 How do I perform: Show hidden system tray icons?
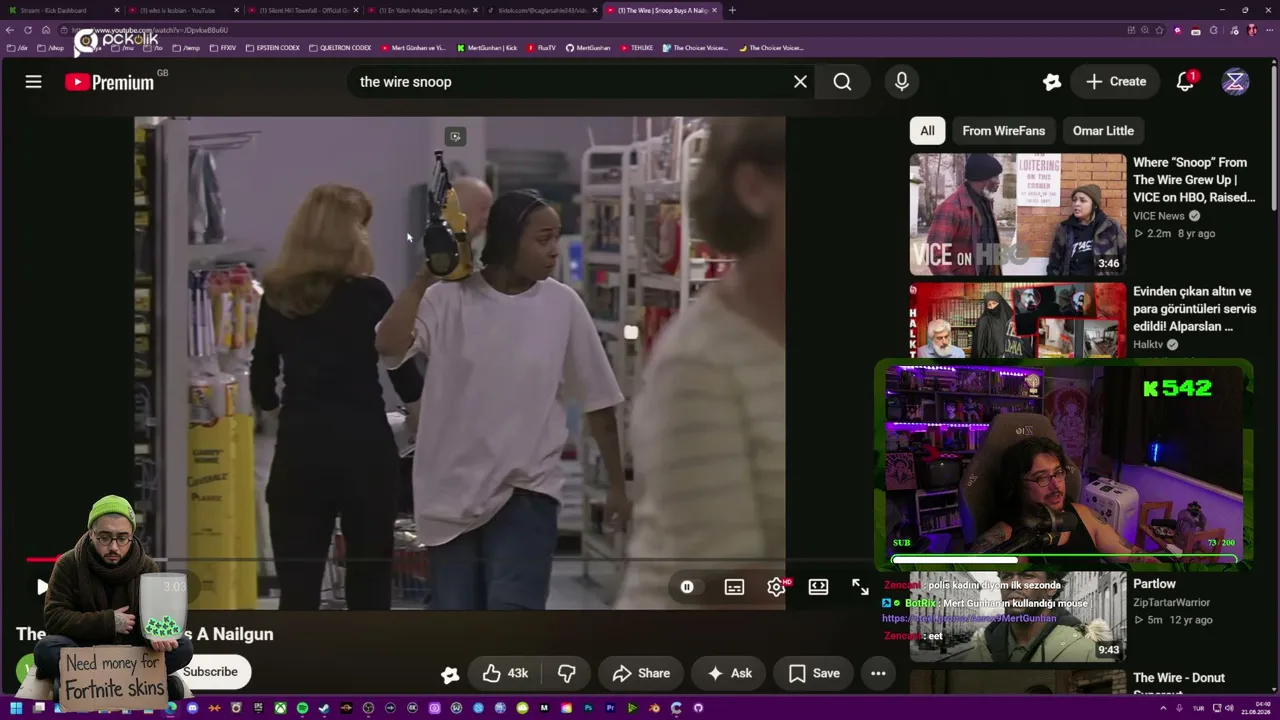tap(1165, 708)
